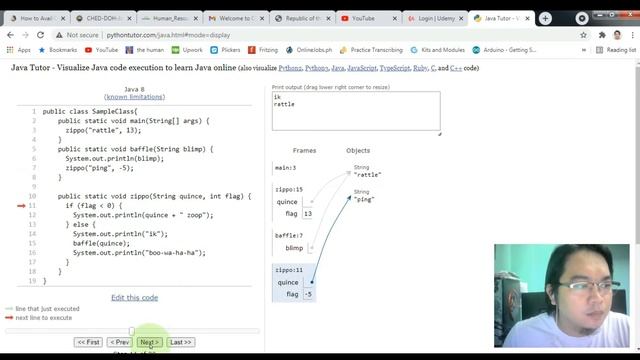Screen dimensions: 640x360
Task: Click the flag value -5 cell
Action: (308, 294)
